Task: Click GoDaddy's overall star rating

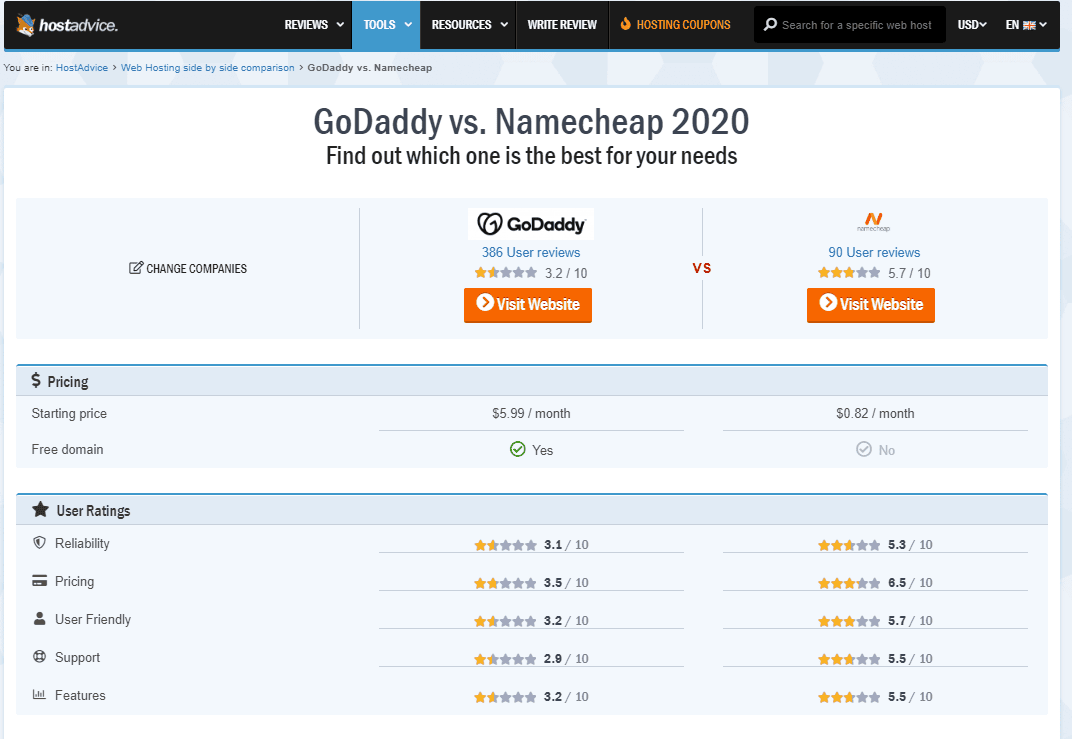Action: point(506,273)
